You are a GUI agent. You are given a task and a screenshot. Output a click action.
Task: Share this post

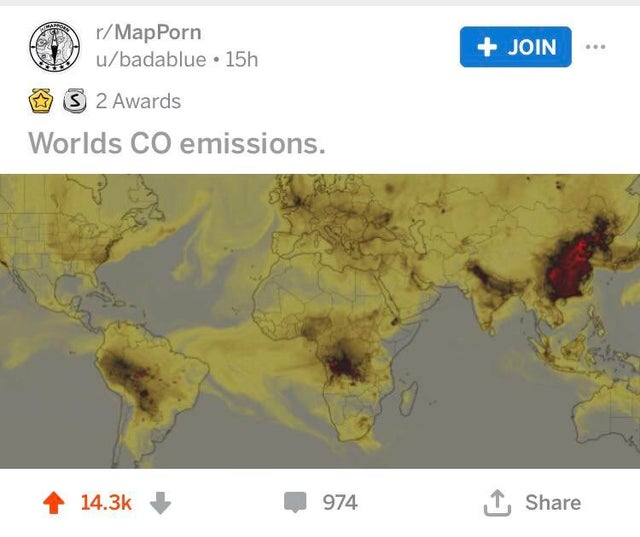coord(553,502)
